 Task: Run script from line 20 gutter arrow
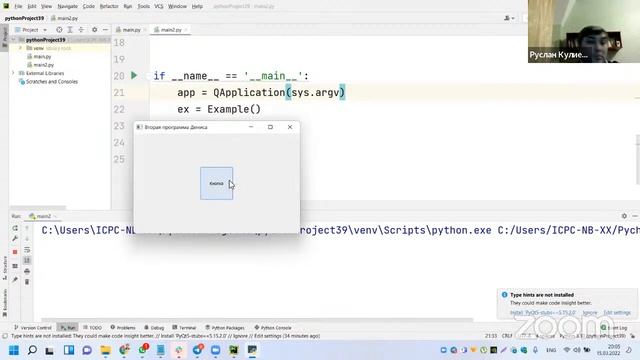tap(134, 76)
